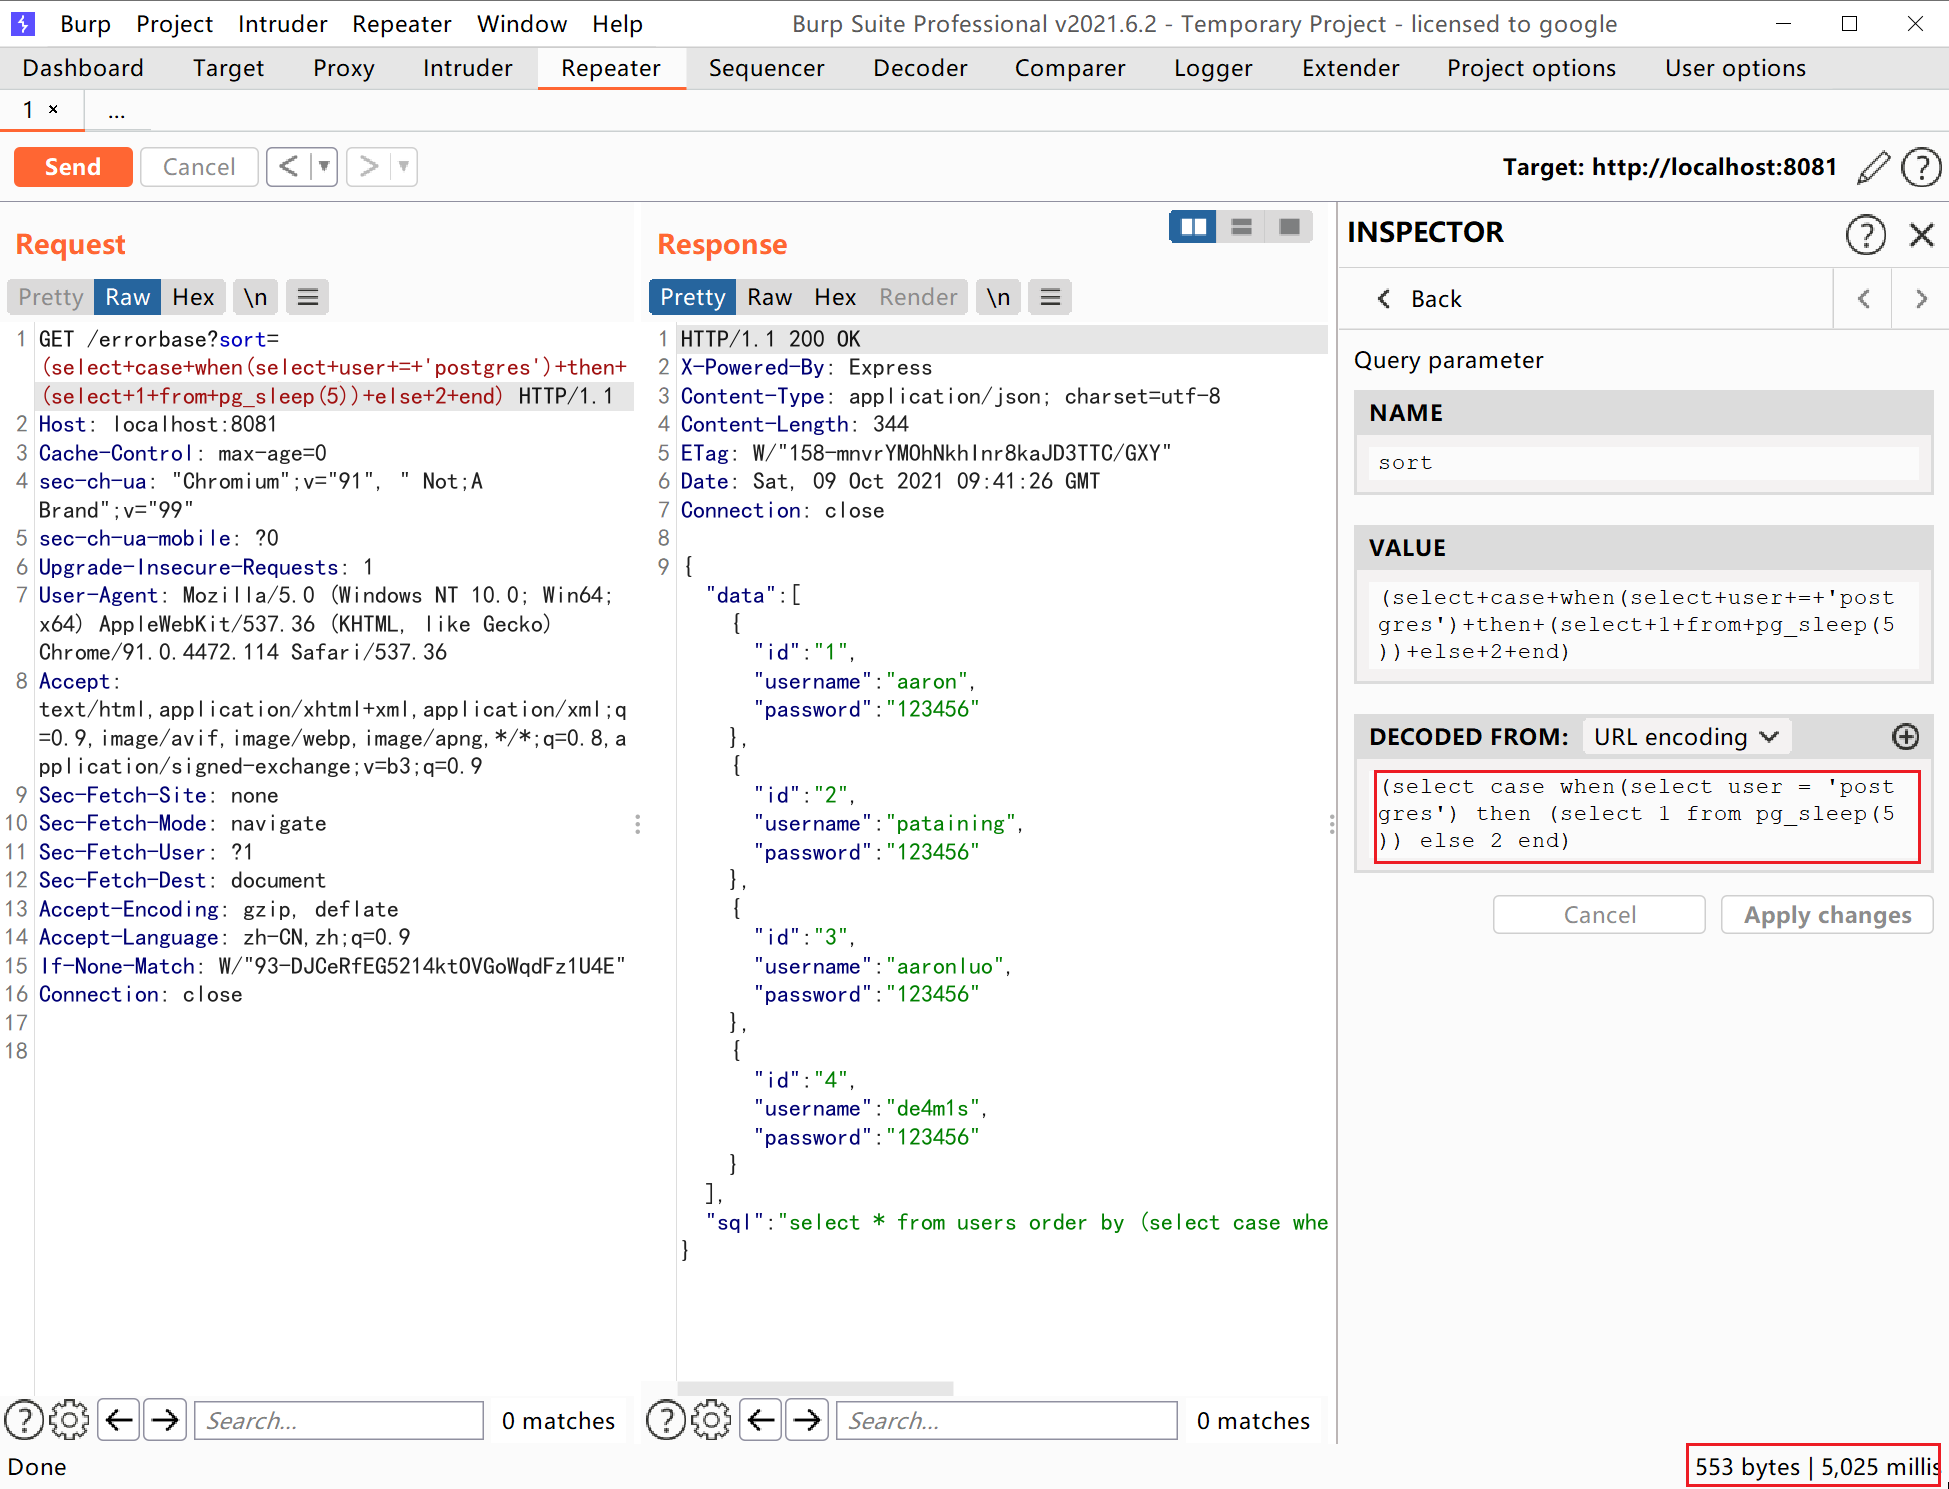
Task: Open response search settings gear icon
Action: click(711, 1420)
